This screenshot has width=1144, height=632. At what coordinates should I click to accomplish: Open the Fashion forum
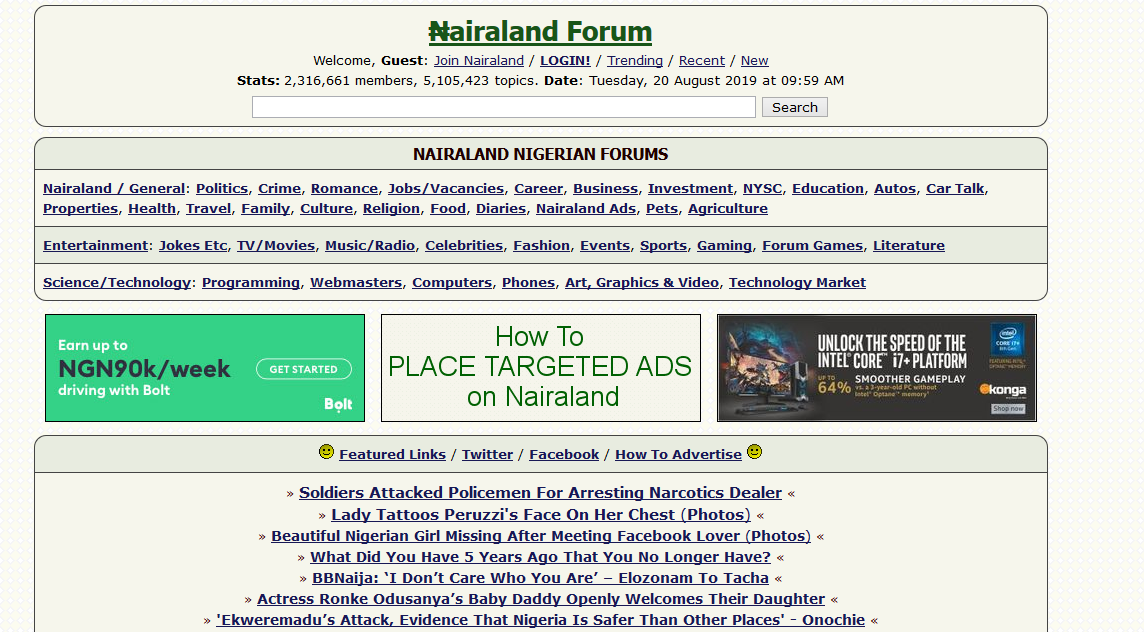pos(541,246)
